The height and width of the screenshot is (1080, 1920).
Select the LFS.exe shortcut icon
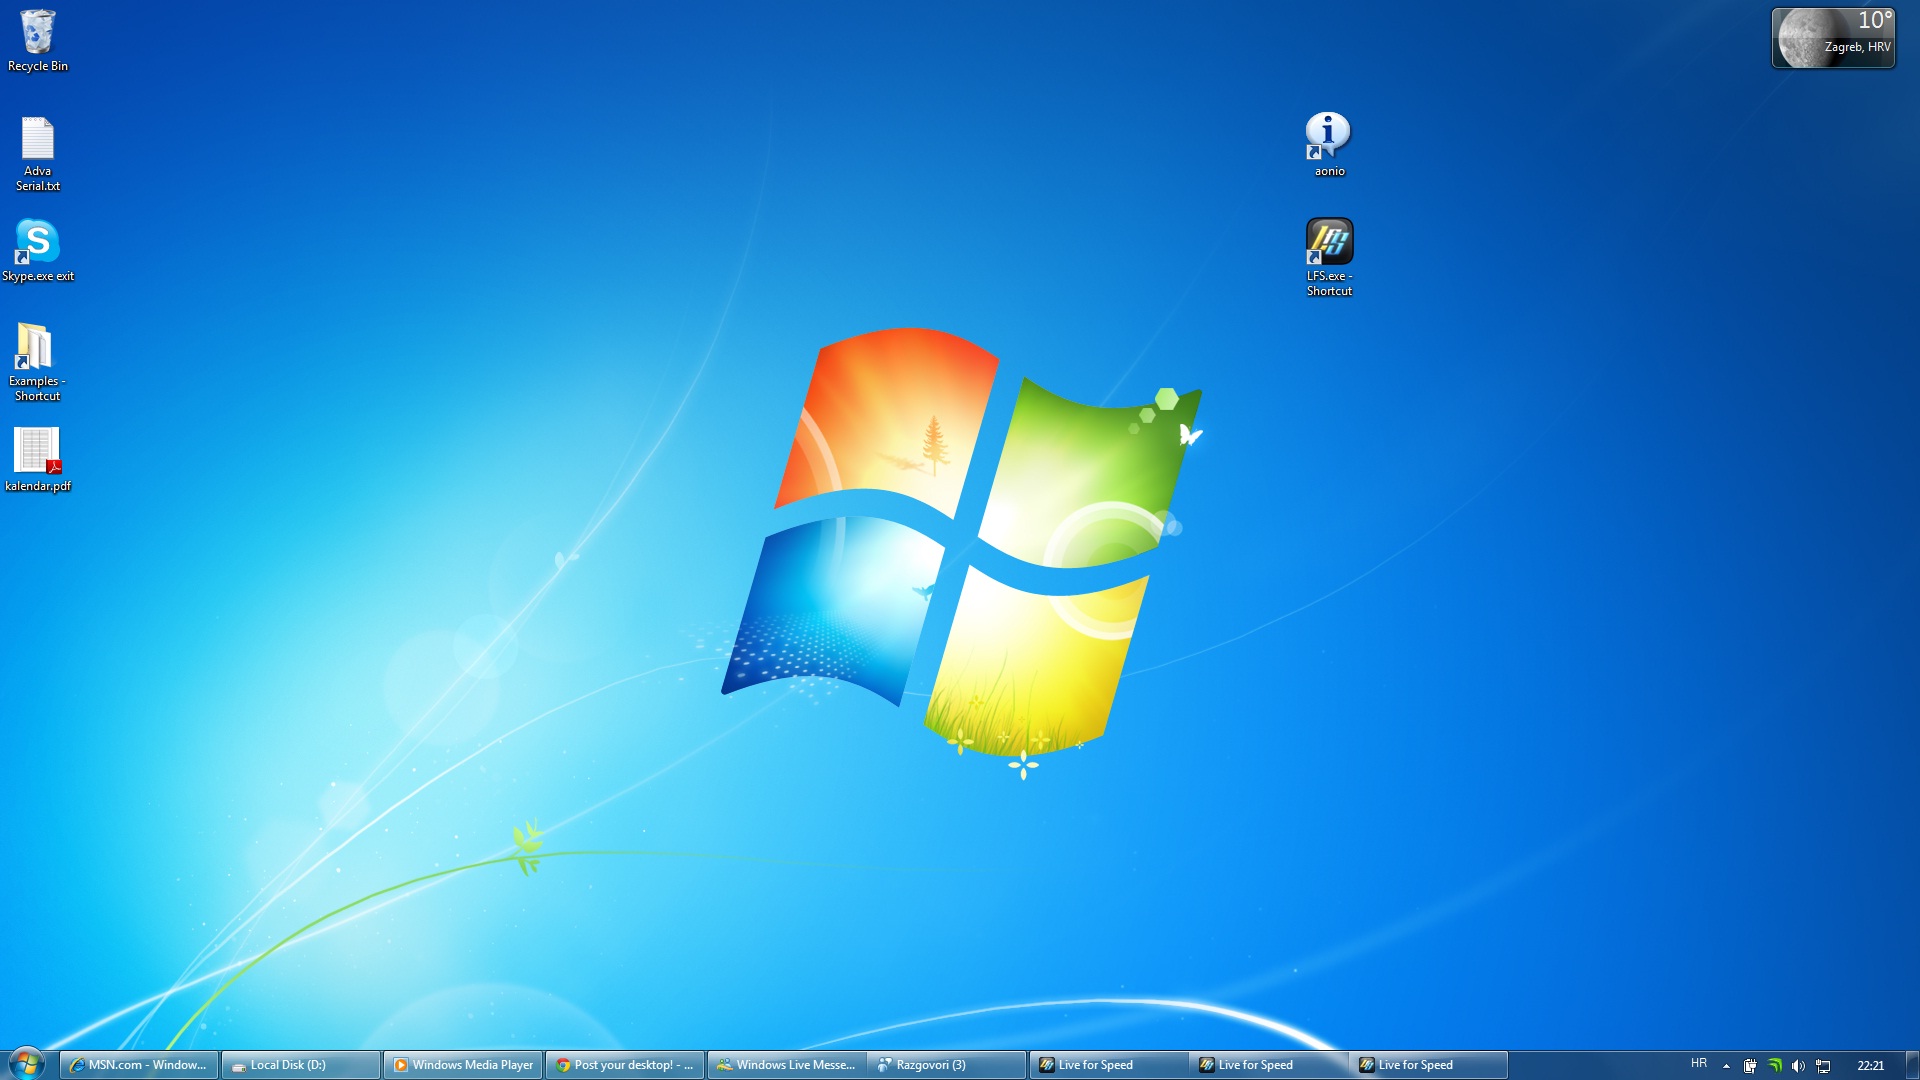[1329, 243]
